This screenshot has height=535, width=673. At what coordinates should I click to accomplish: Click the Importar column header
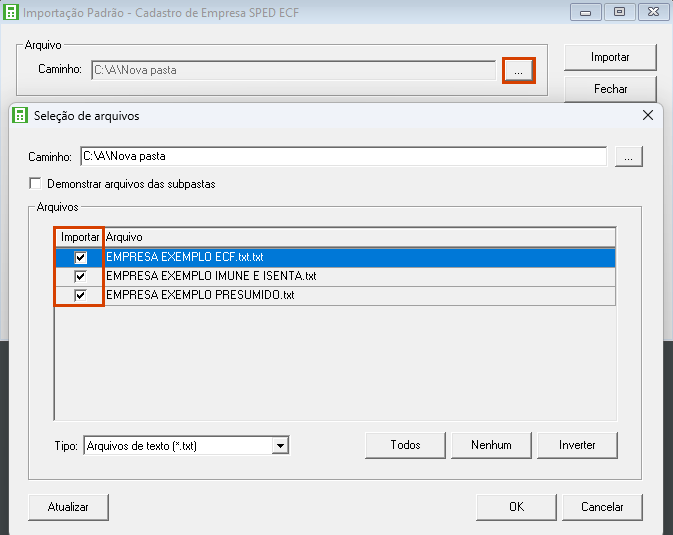(x=79, y=237)
